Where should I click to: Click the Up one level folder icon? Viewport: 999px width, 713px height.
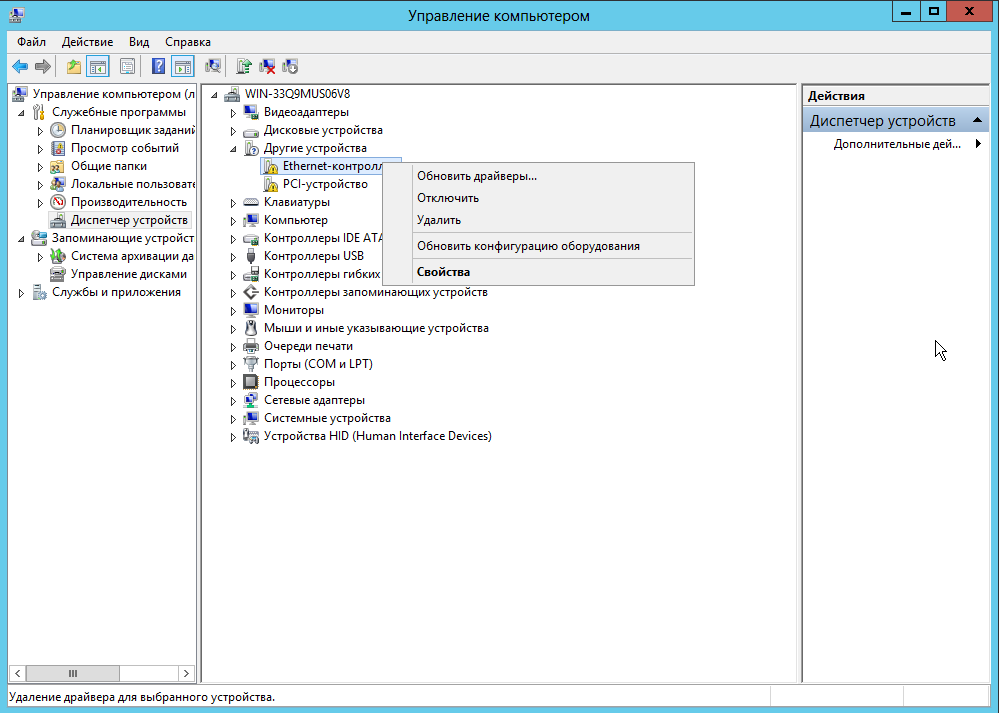click(73, 67)
